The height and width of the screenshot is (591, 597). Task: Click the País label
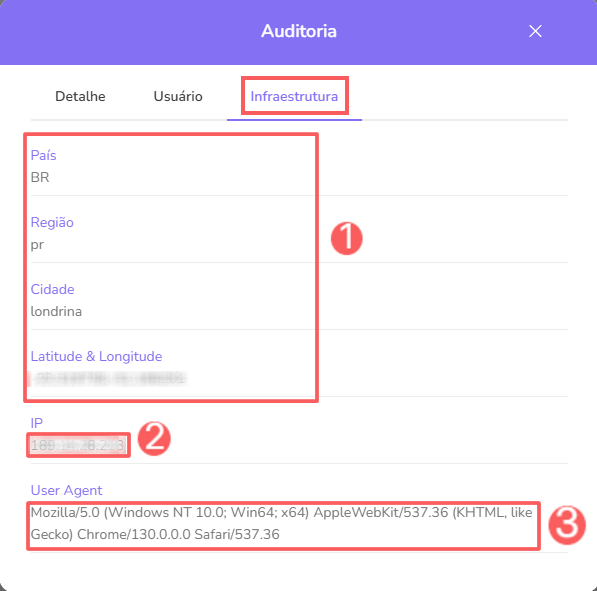[43, 155]
